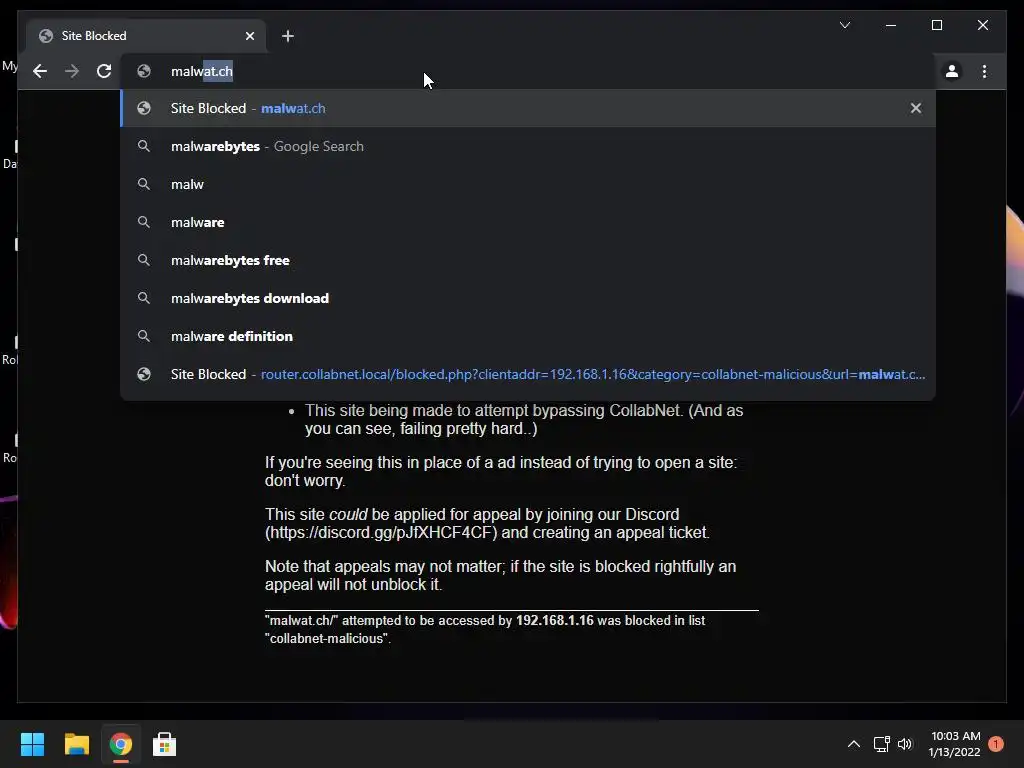1024x768 pixels.
Task: Reload the page with the refresh icon
Action: (x=104, y=71)
